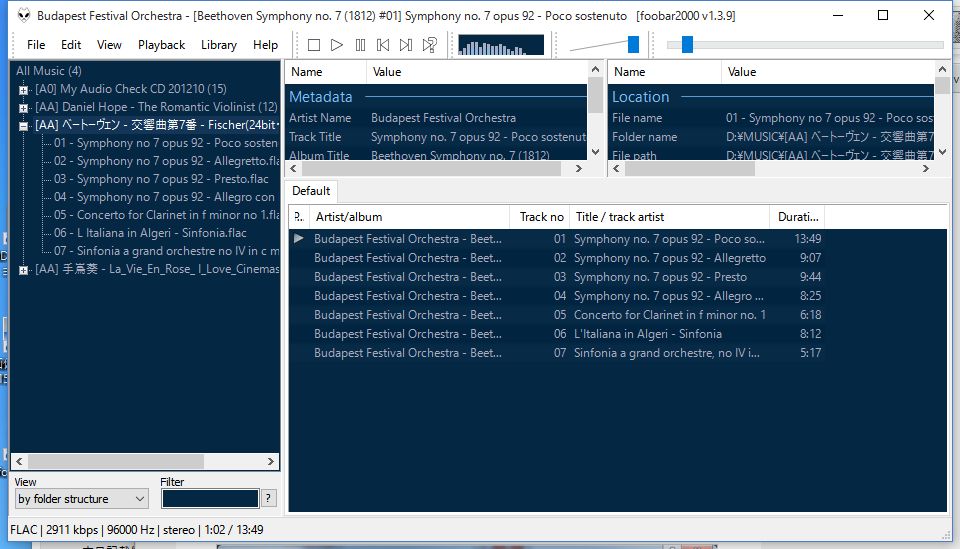This screenshot has width=960, height=549.
Task: Click library tree horizontal scroll right arrow
Action: (x=271, y=461)
